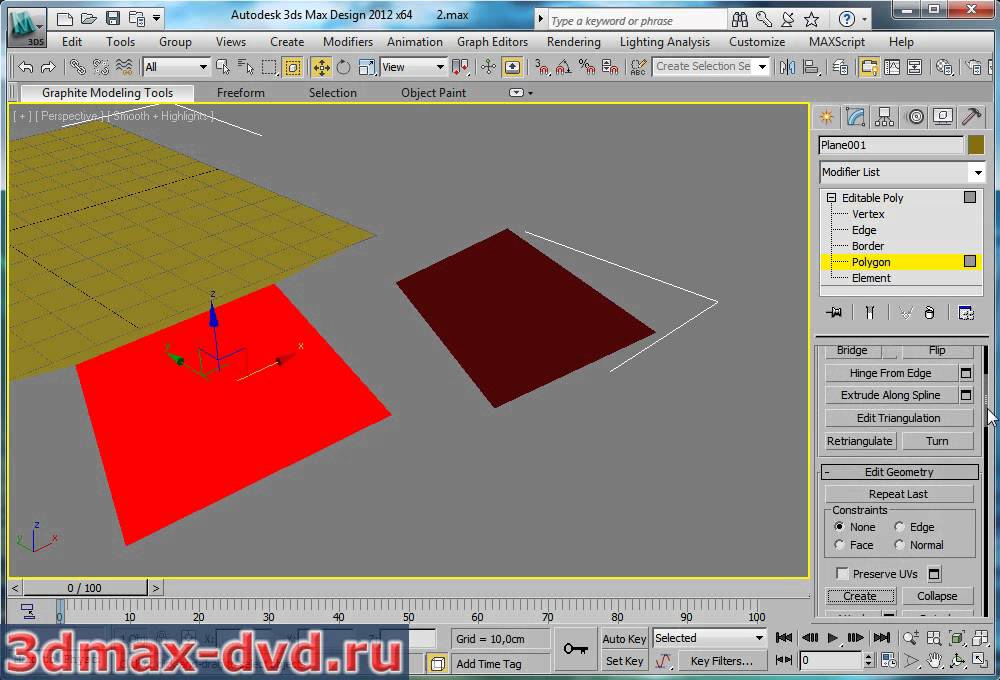Image resolution: width=1000 pixels, height=680 pixels.
Task: Open the Create command panel tab
Action: (827, 117)
